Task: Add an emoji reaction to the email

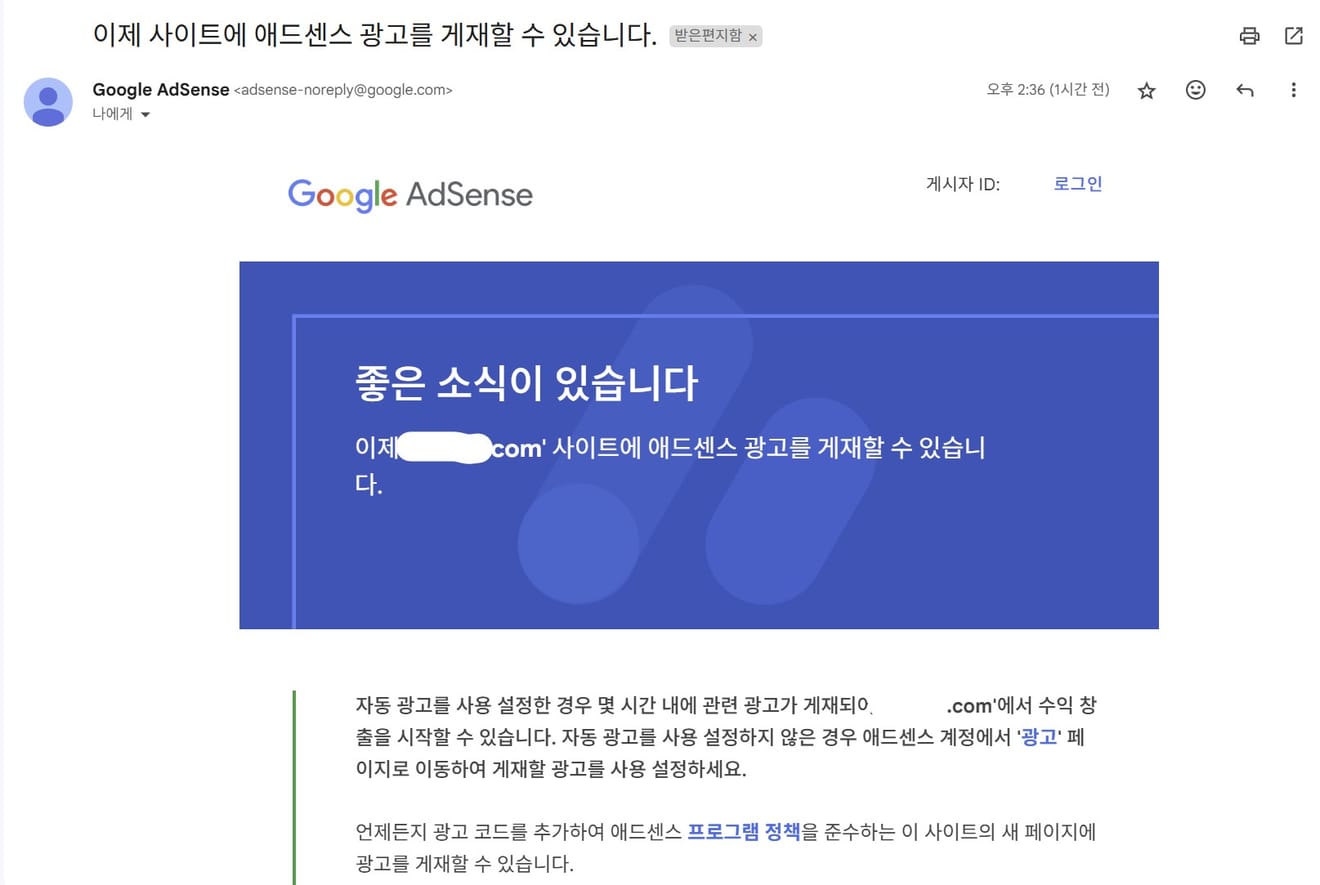Action: [1195, 90]
